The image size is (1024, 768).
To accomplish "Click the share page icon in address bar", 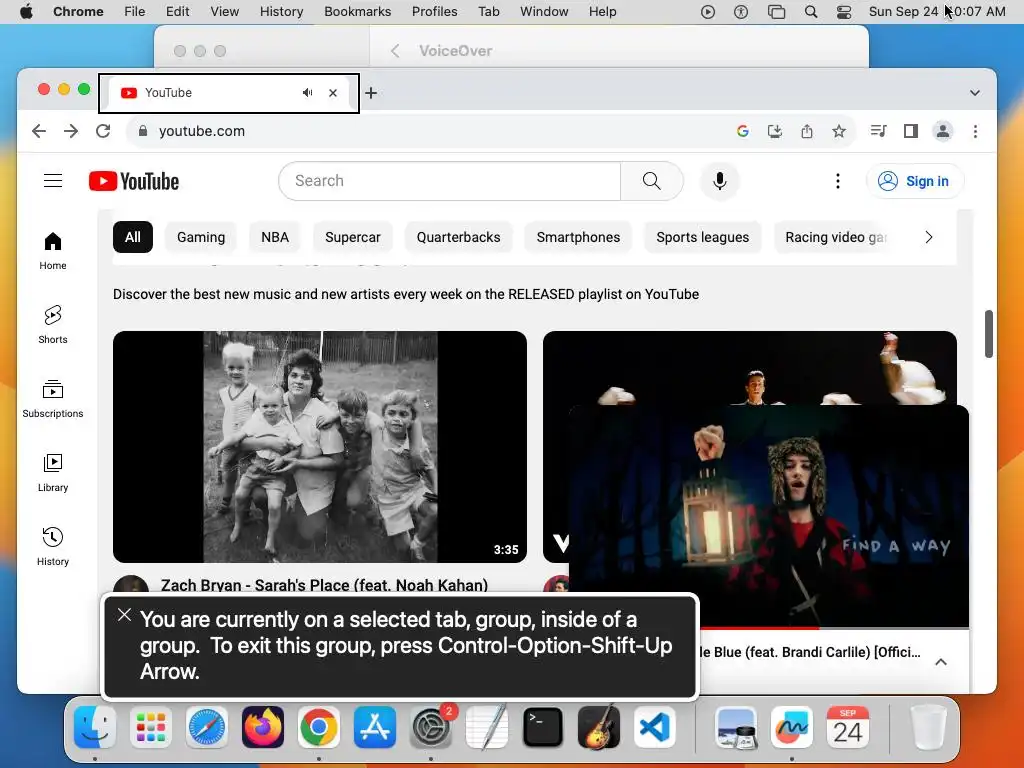I will [807, 131].
